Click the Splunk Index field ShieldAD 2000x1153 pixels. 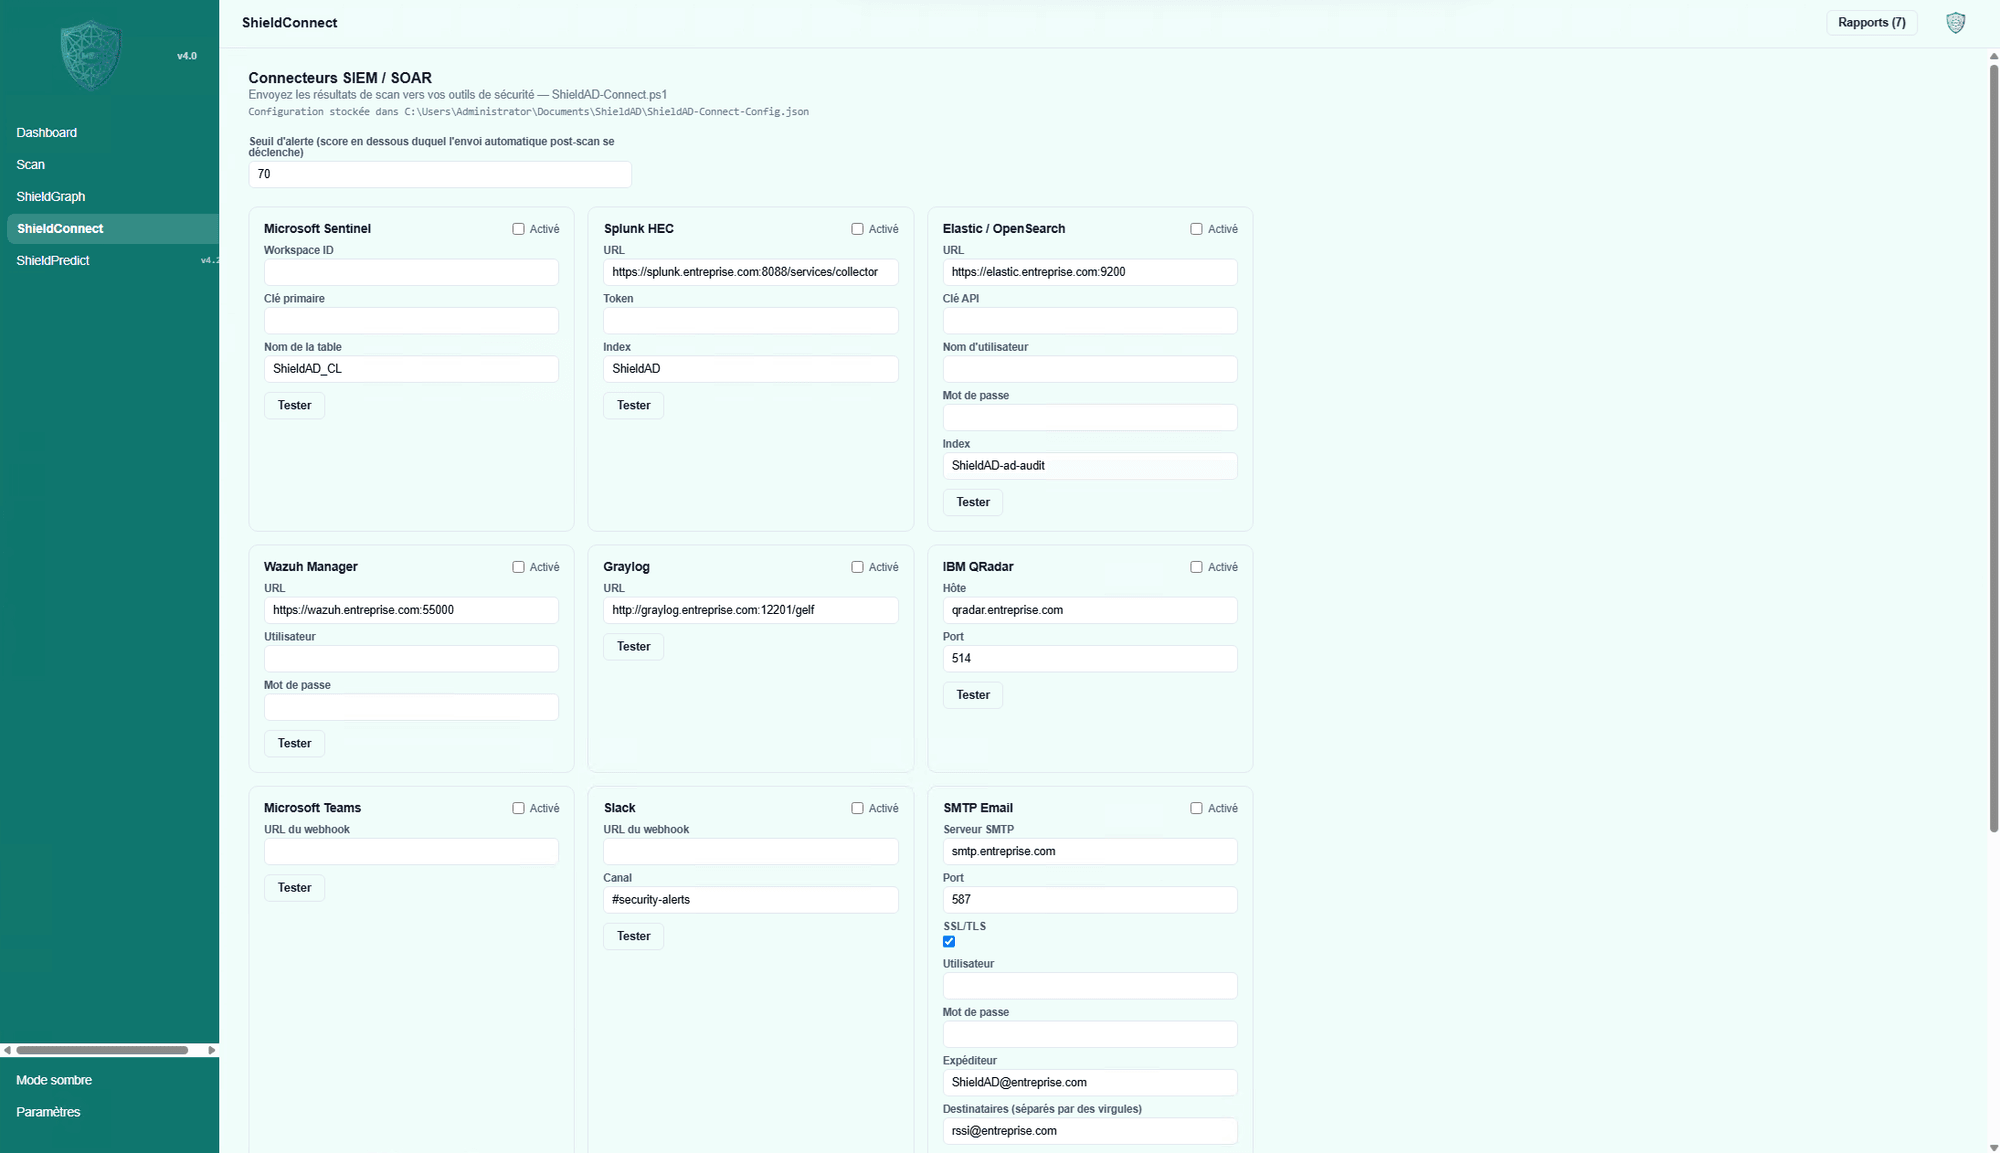coord(750,369)
